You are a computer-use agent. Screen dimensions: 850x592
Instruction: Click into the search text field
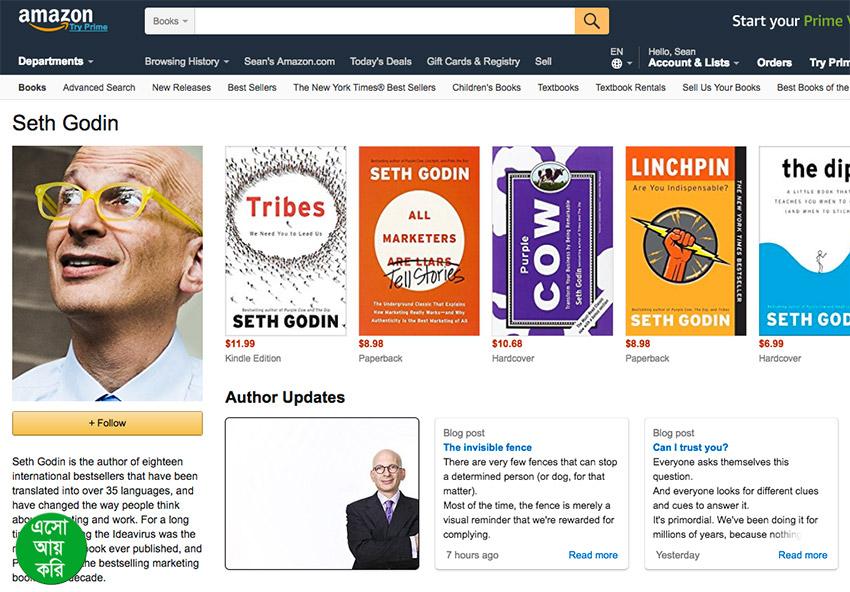tap(385, 21)
